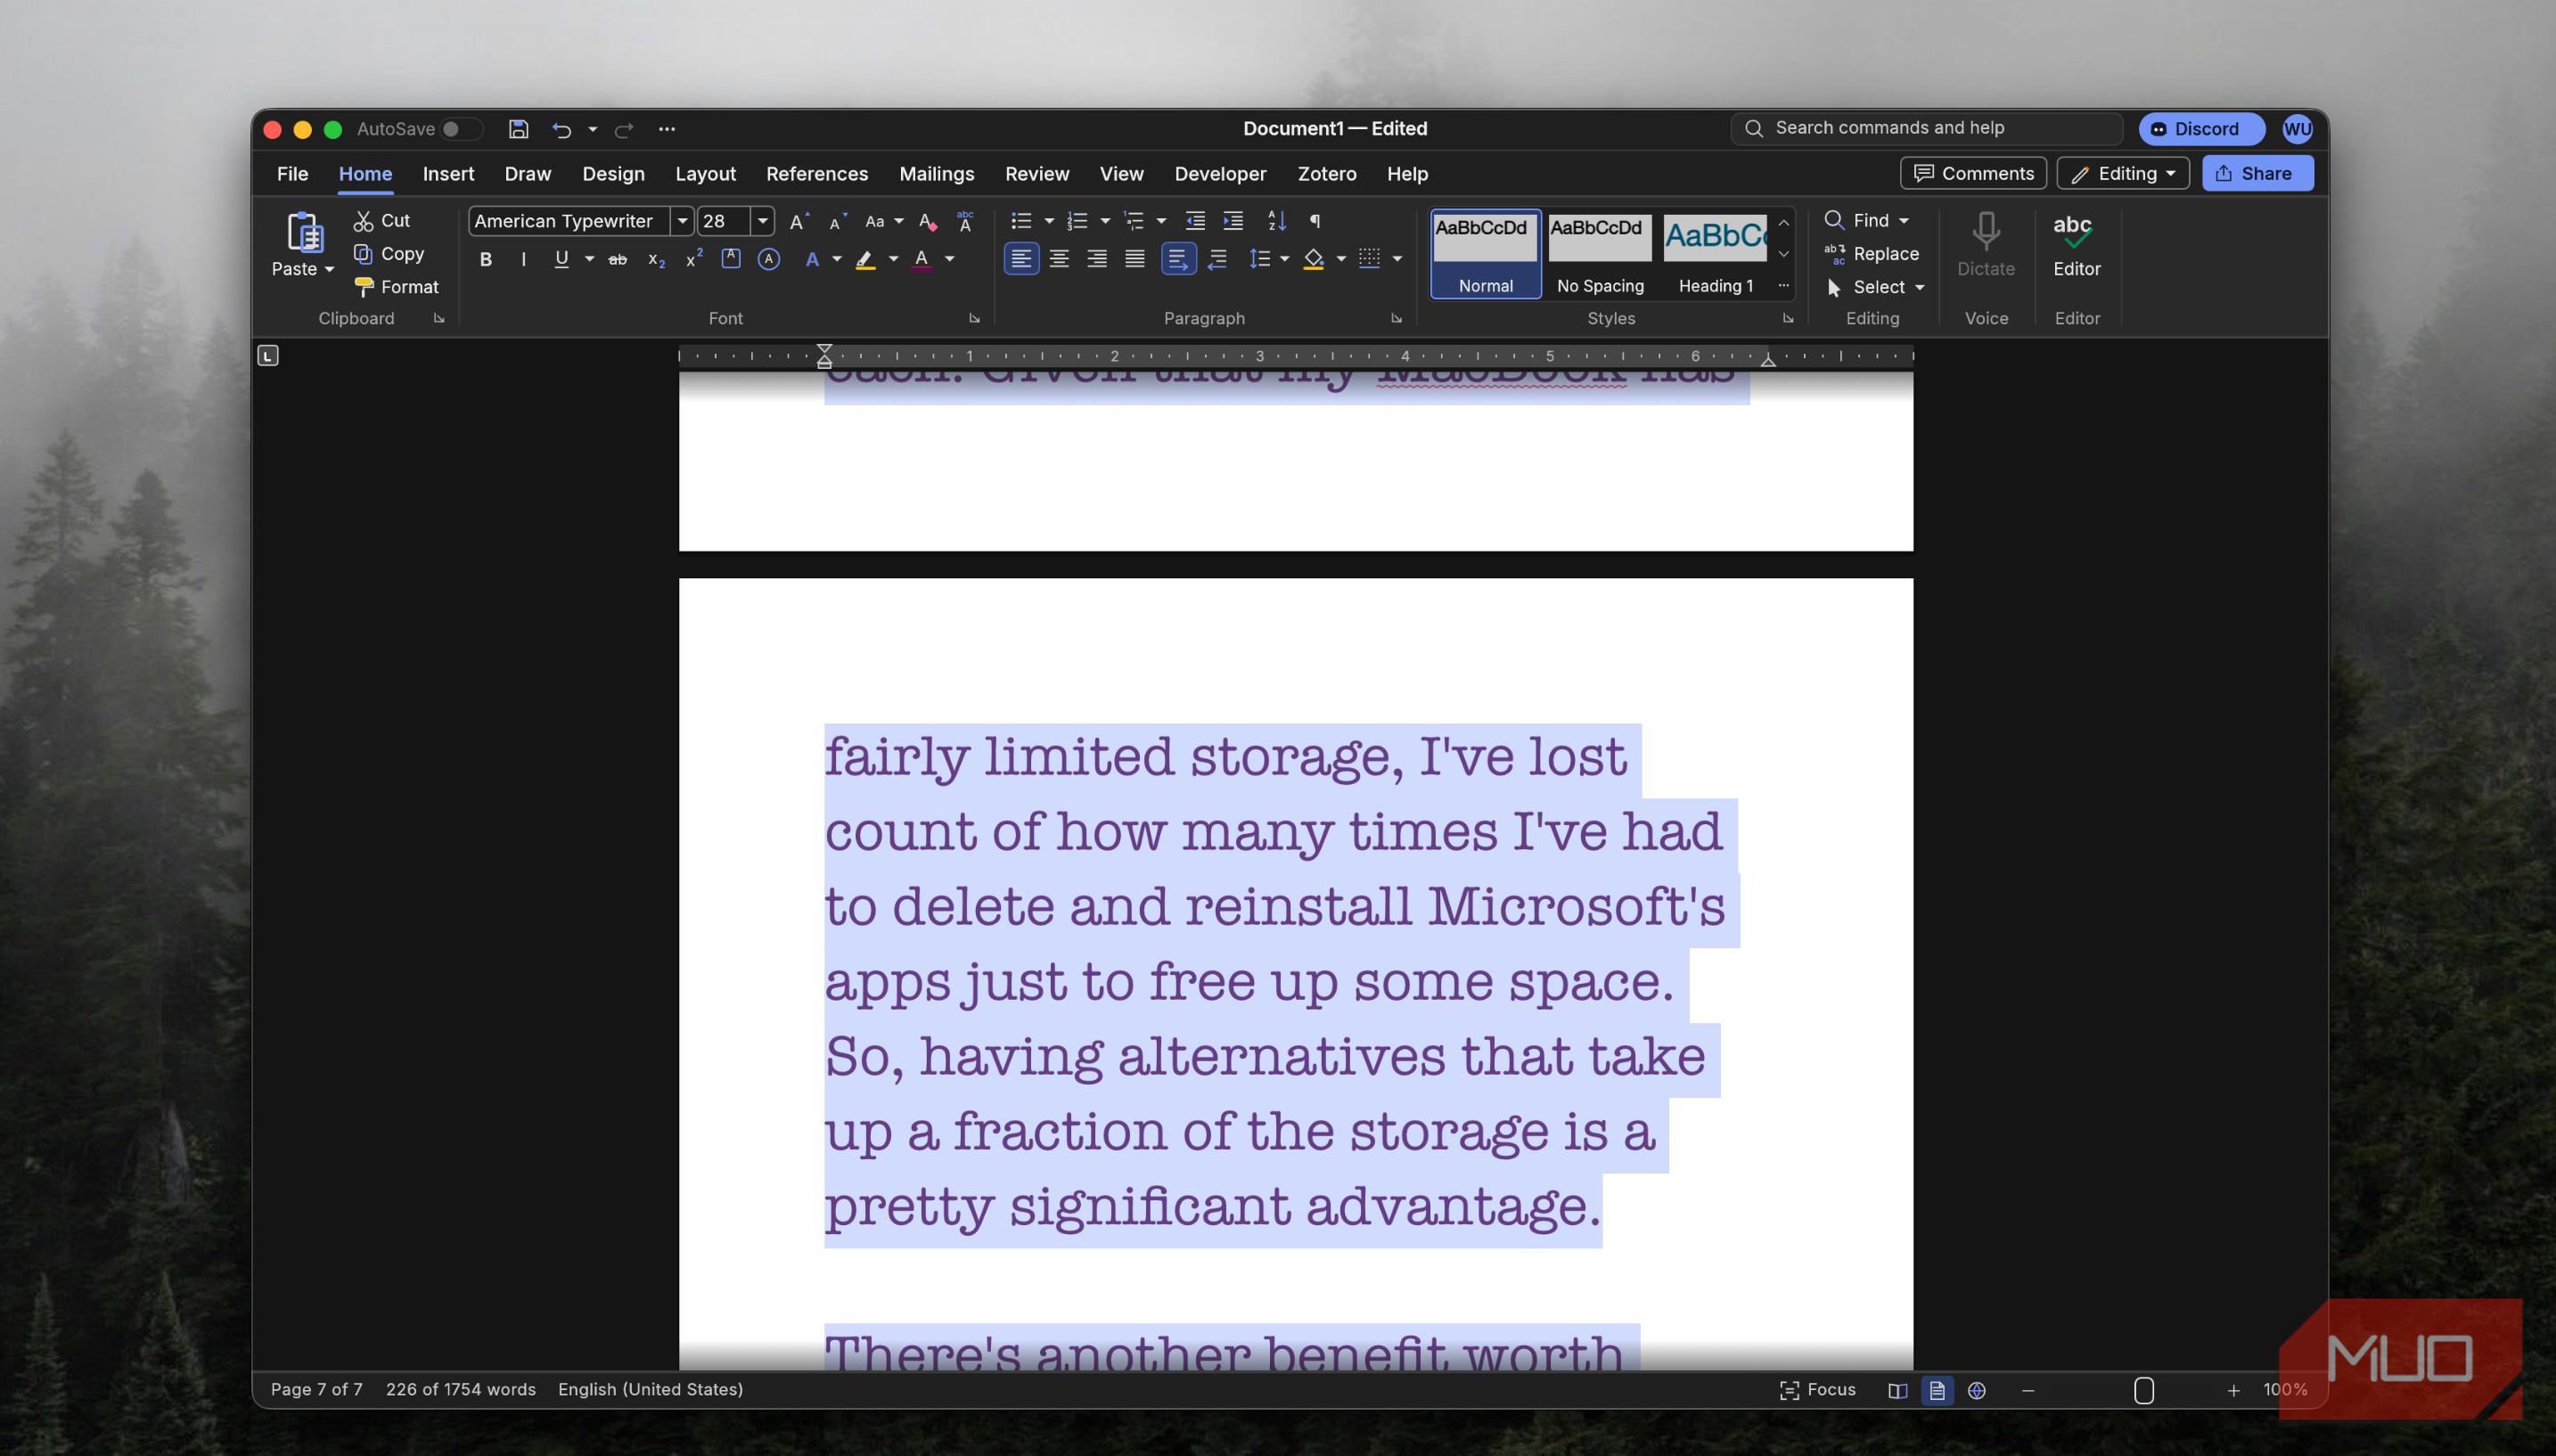Image resolution: width=2556 pixels, height=1456 pixels.
Task: Click the Increase Indent icon
Action: pos(1233,221)
